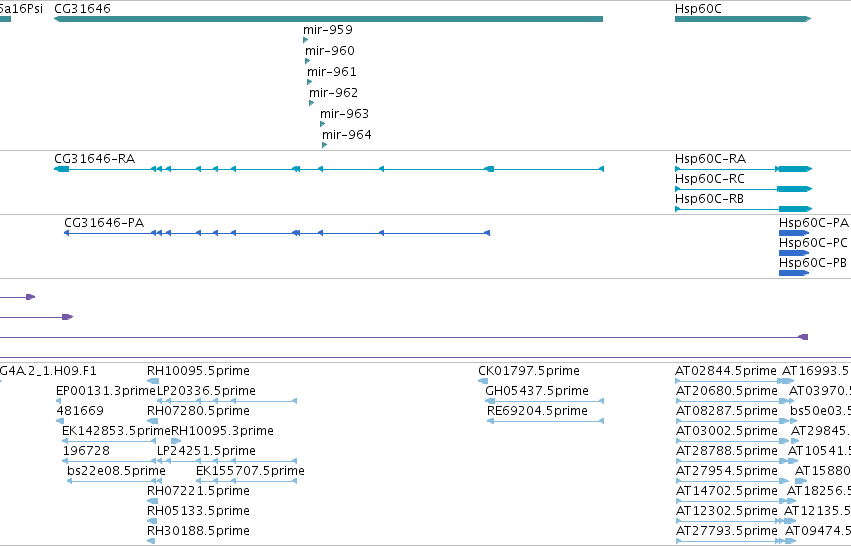Click the AT08287.5prime EST label
851x546 pixels.
coord(727,411)
